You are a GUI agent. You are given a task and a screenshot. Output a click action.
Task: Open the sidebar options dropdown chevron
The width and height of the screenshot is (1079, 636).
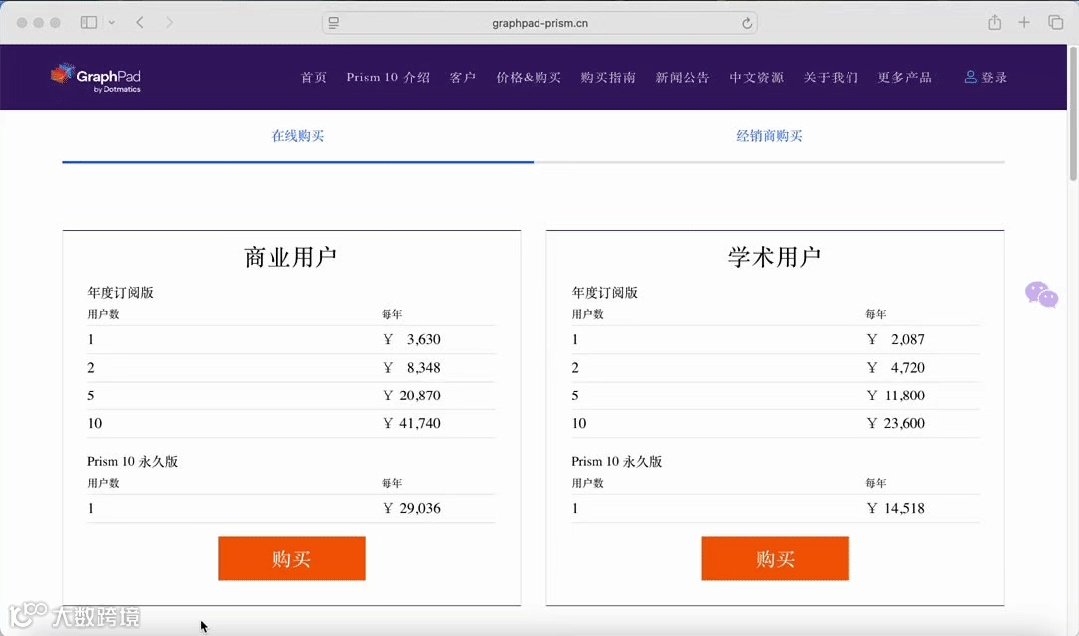(111, 23)
